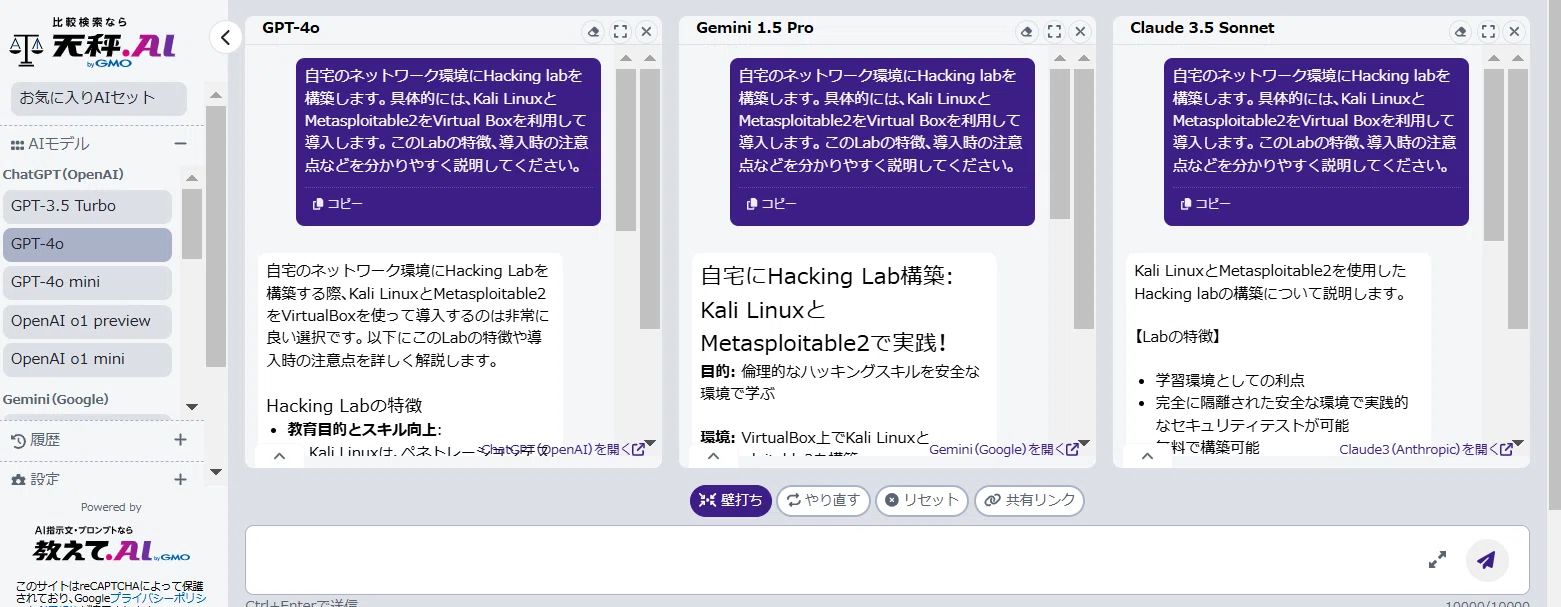Screen dimensions: 1561x607
Task: Select the OpenAI o1 preview model
Action: 86,321
